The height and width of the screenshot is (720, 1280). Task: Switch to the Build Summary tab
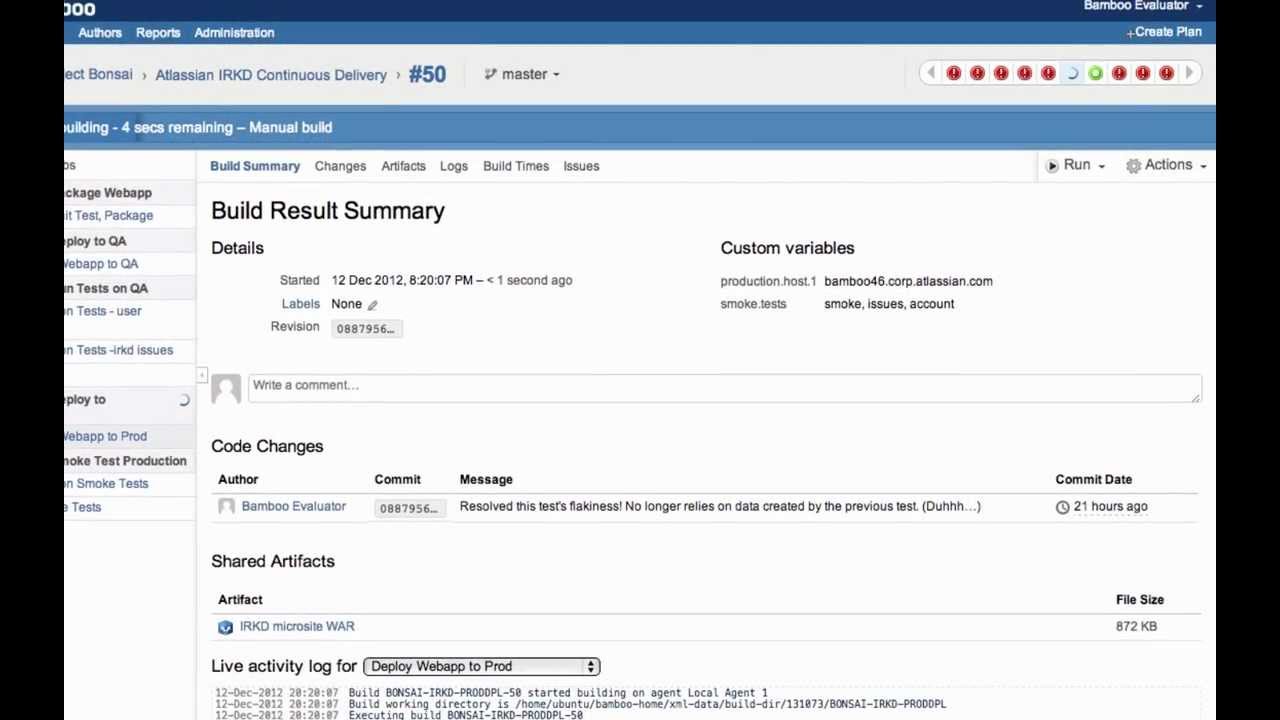tap(255, 166)
